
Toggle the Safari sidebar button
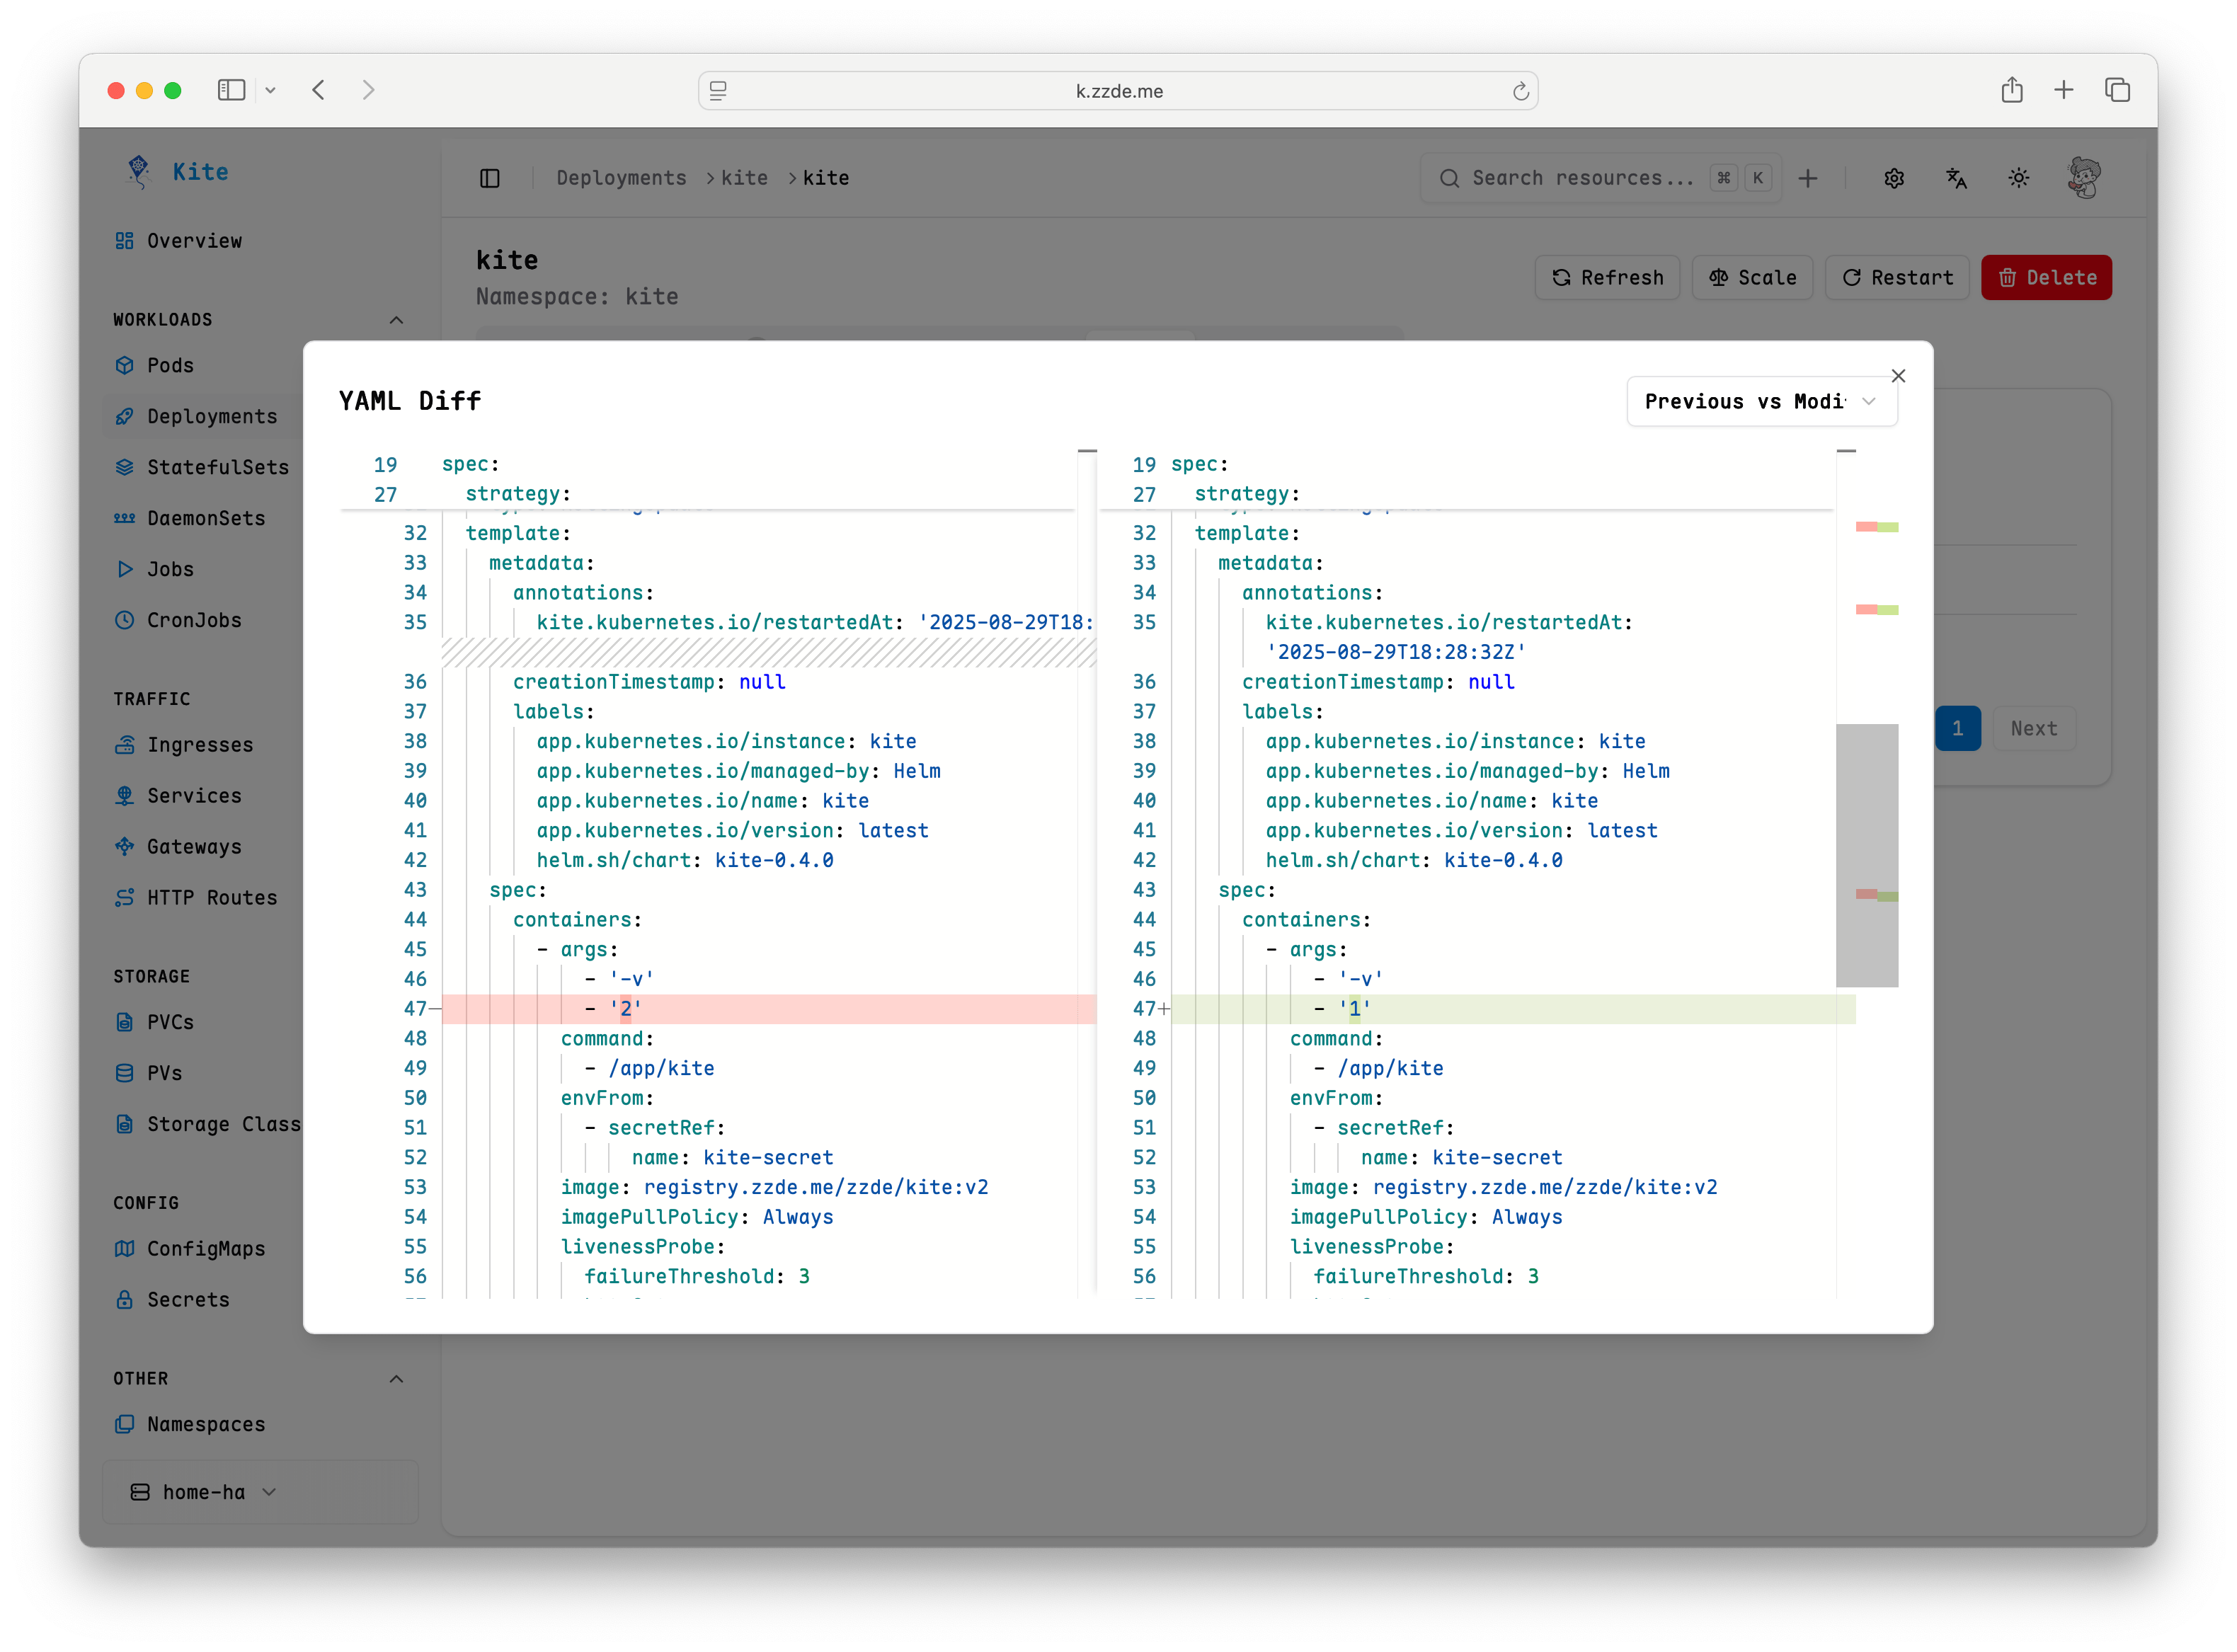click(231, 90)
